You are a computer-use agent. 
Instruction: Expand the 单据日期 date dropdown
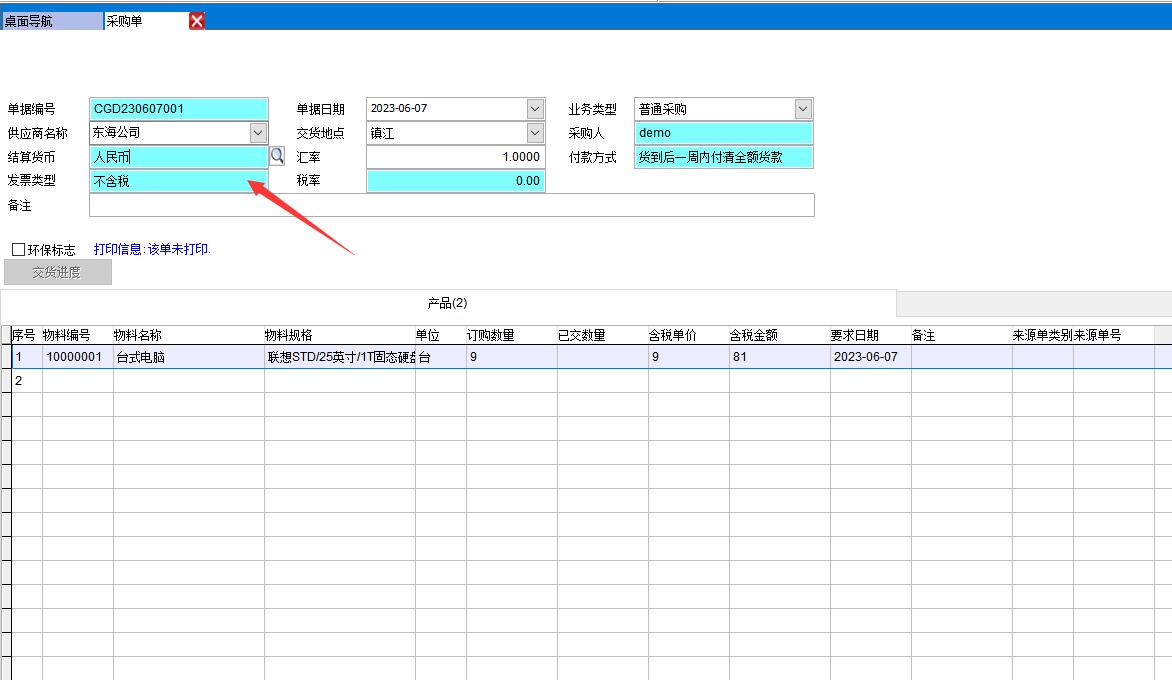coord(535,108)
